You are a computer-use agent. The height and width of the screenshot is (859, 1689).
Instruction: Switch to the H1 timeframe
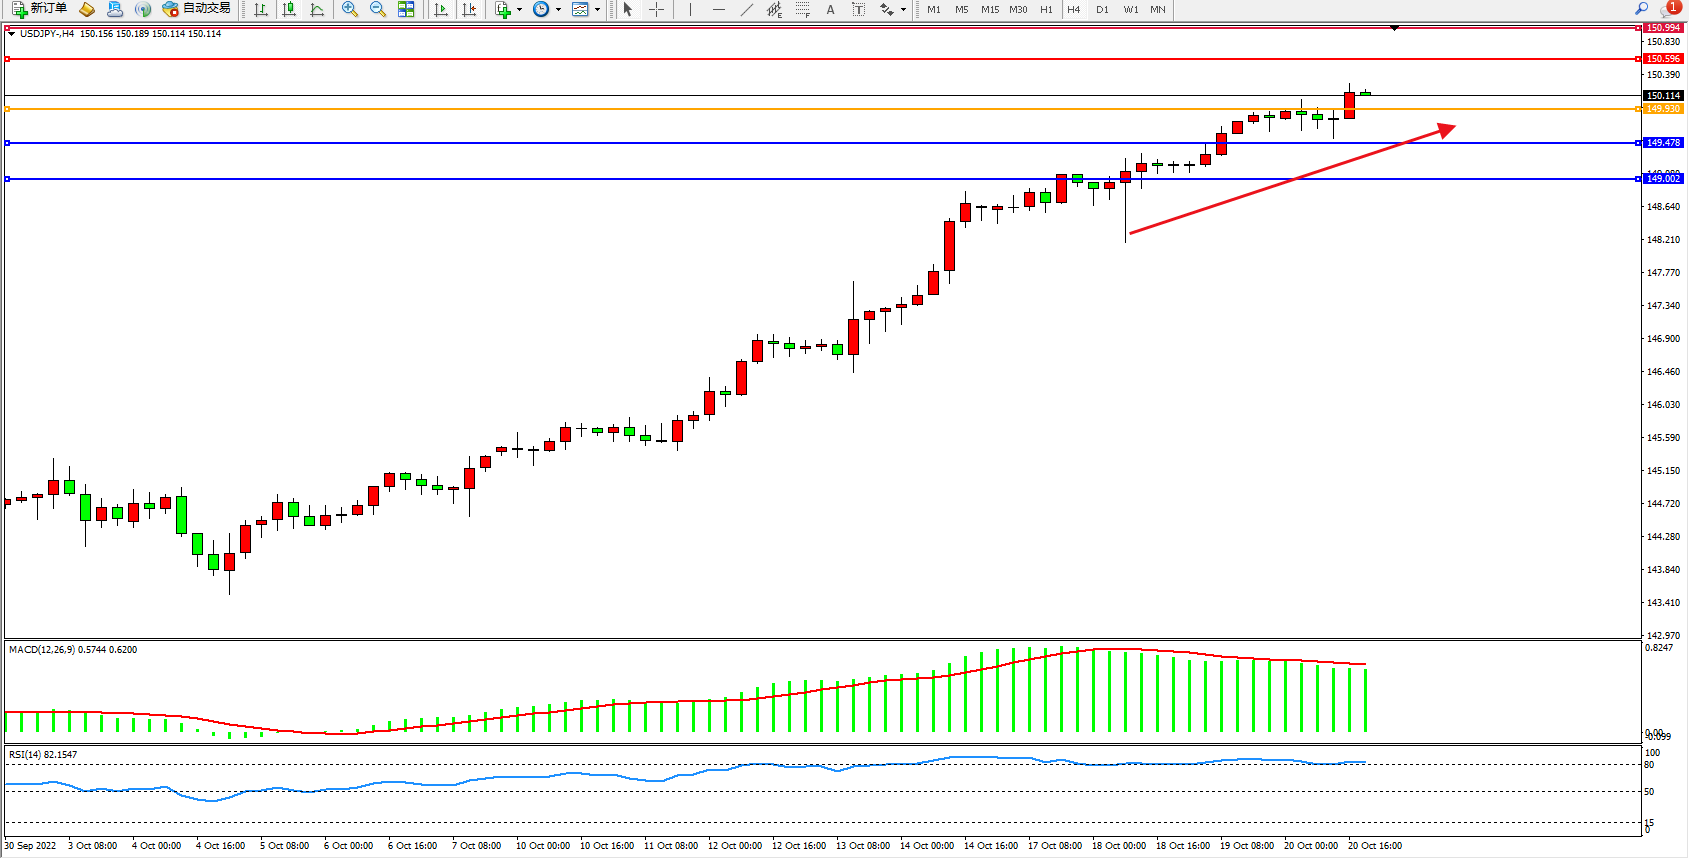(1046, 9)
